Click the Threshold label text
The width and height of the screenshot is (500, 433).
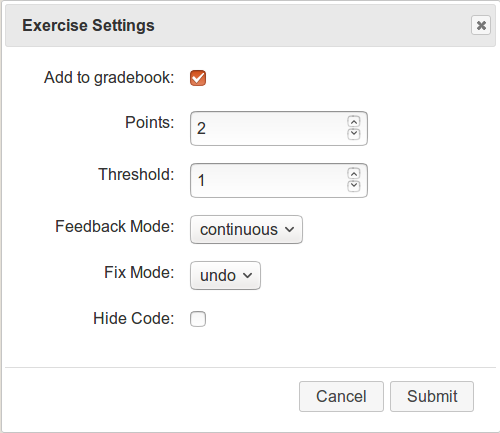tap(136, 174)
